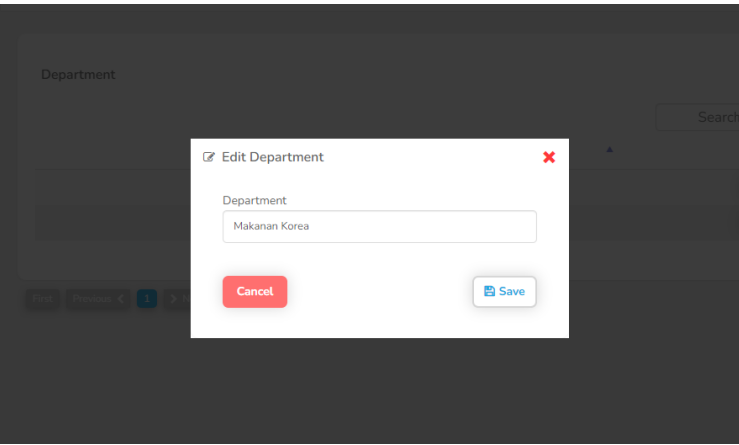Click the sort arrow in table header
The height and width of the screenshot is (445, 739).
[609, 150]
